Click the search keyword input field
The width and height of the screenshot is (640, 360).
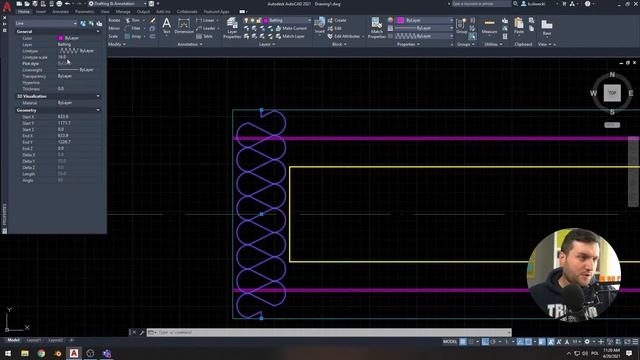pyautogui.click(x=480, y=4)
